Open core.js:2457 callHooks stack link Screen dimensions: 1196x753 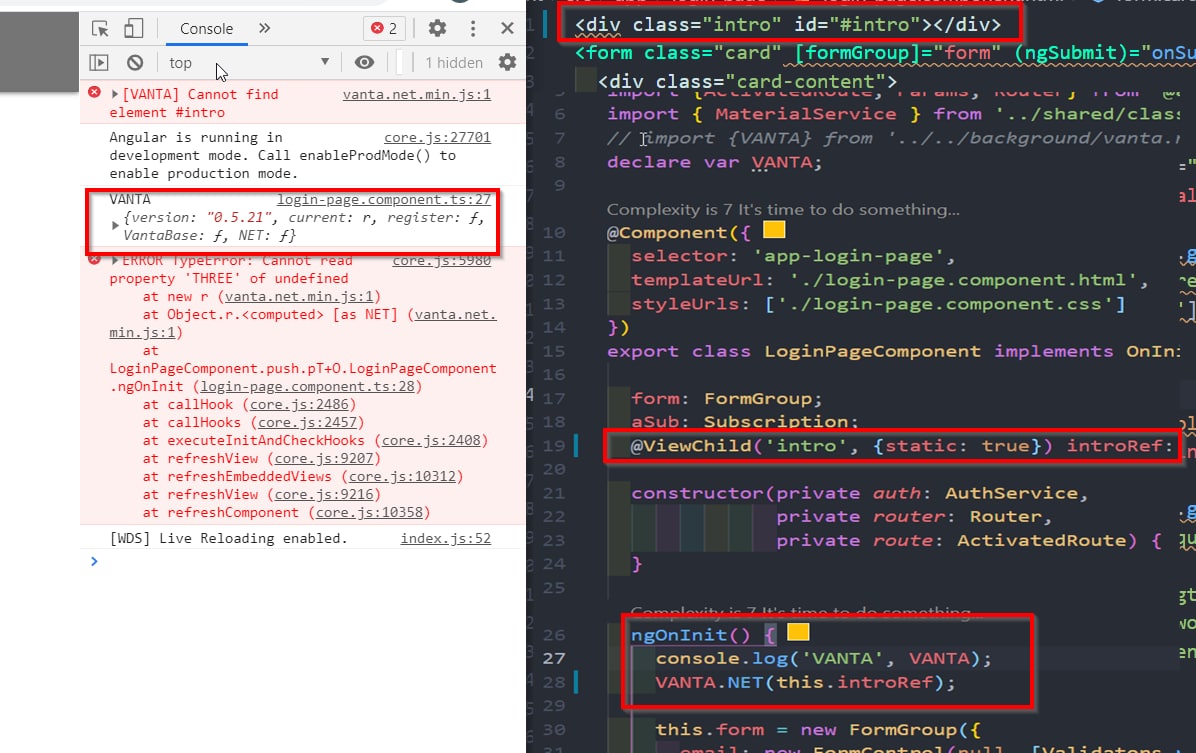pos(307,423)
